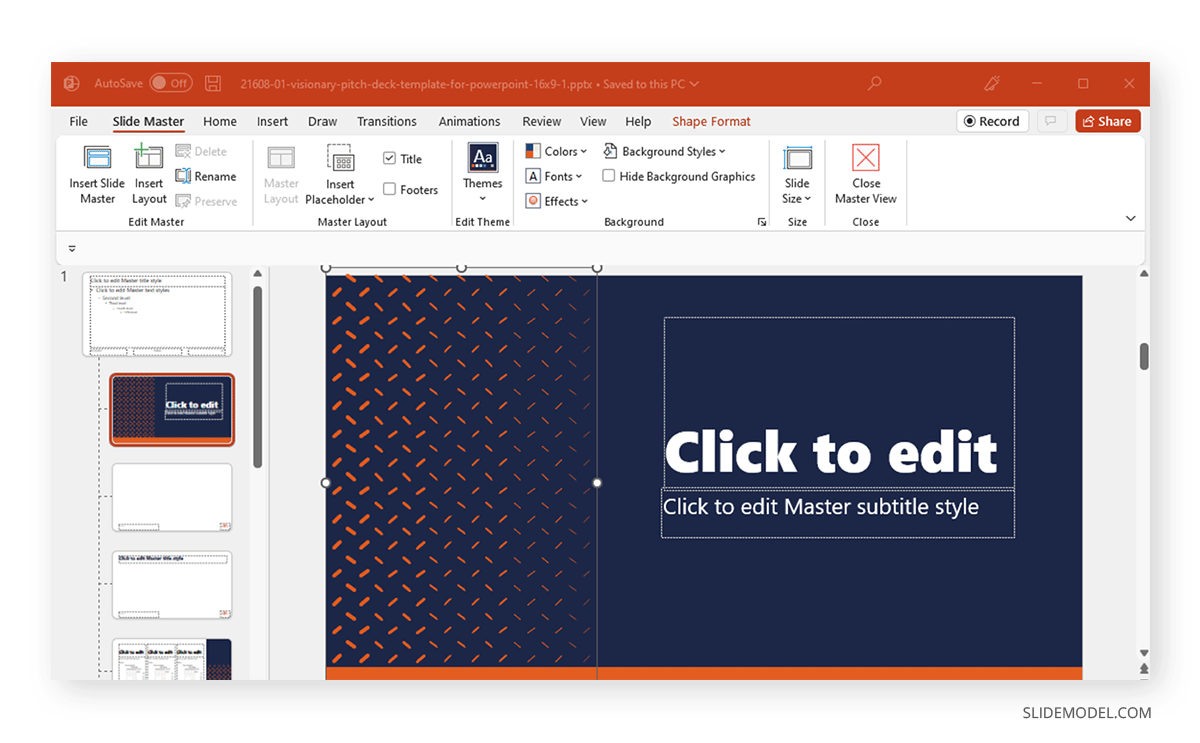Screen dimensions: 1200x743
Task: Click the Share button
Action: click(1107, 120)
